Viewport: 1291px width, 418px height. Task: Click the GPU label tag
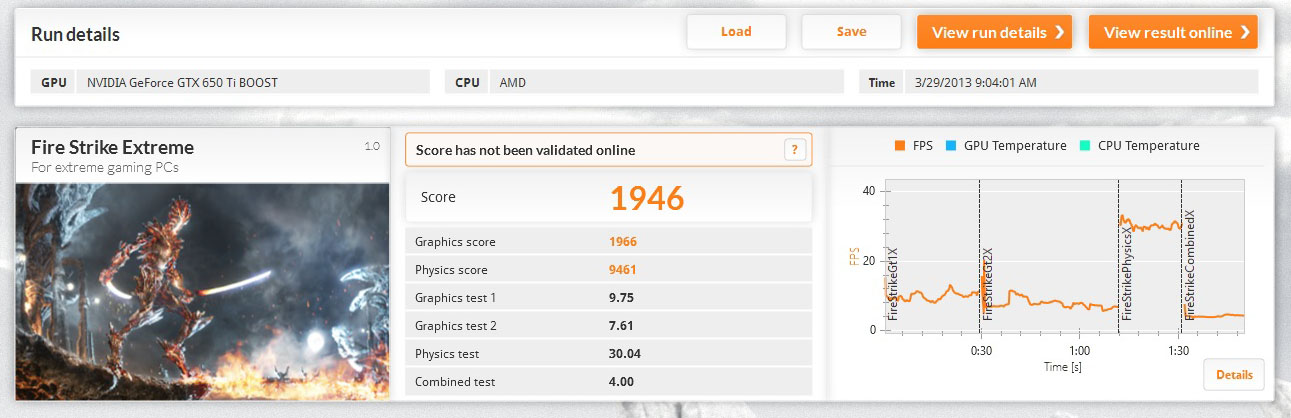point(54,82)
